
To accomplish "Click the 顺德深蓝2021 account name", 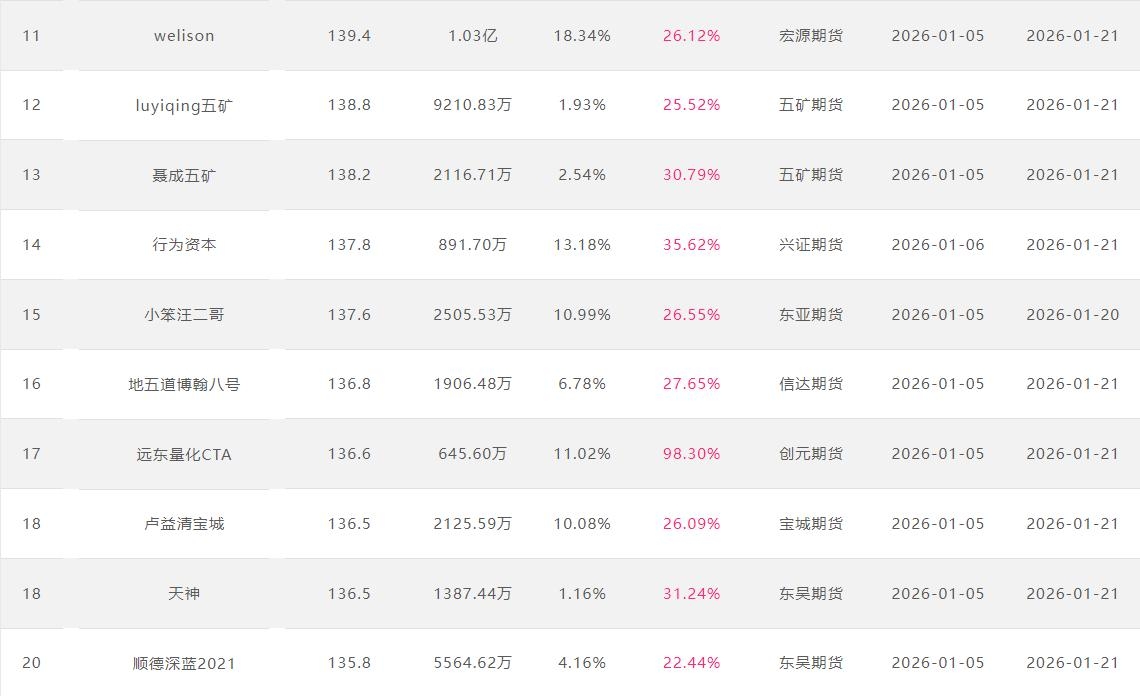I will pyautogui.click(x=184, y=663).
